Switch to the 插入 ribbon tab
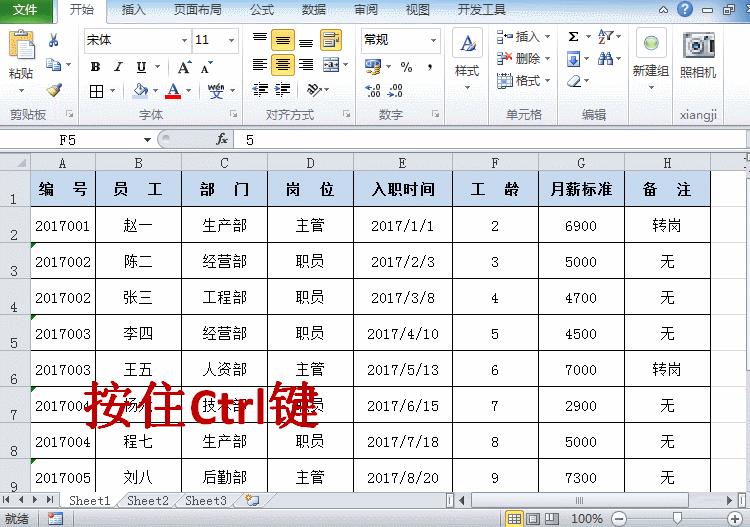This screenshot has width=750, height=527. point(133,10)
